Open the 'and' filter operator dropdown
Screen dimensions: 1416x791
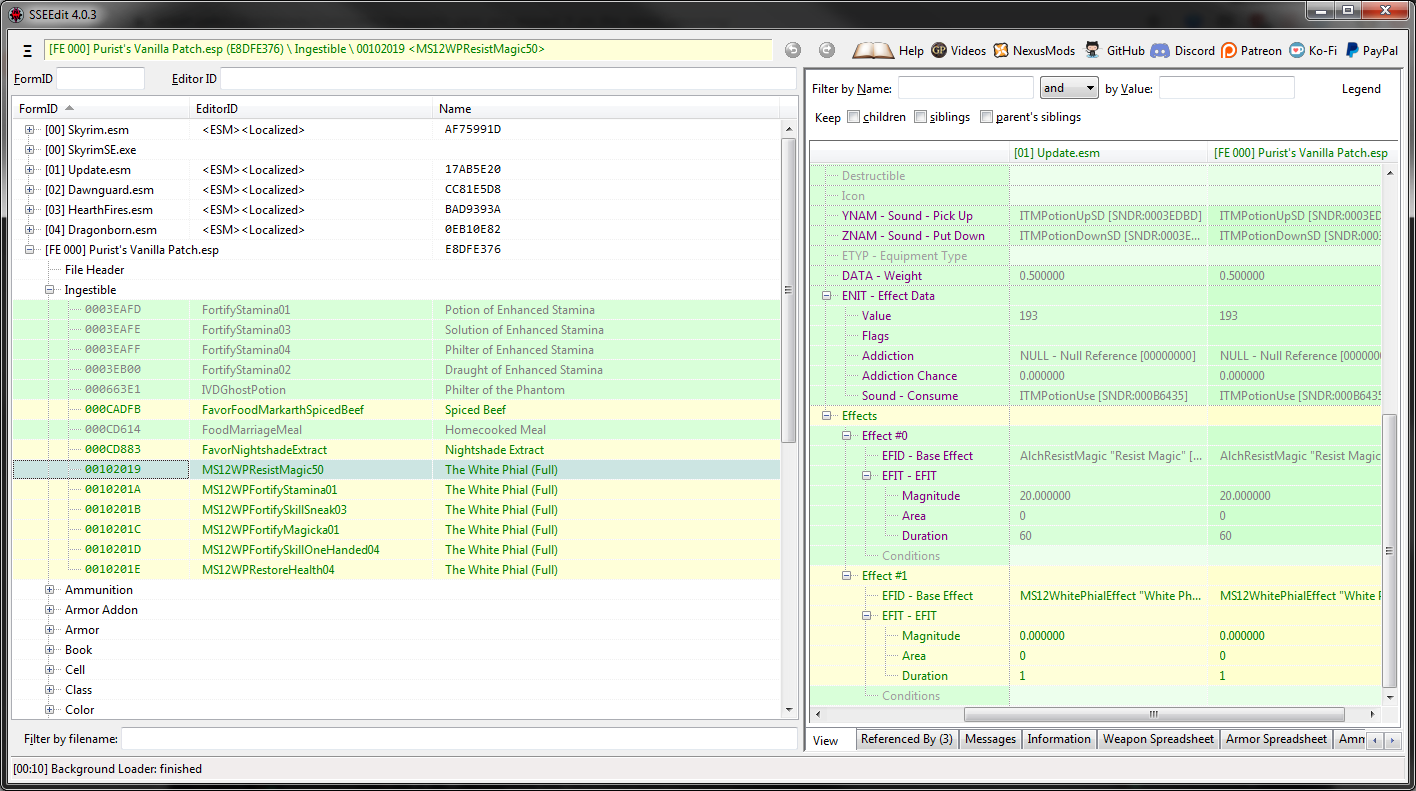click(x=1069, y=88)
